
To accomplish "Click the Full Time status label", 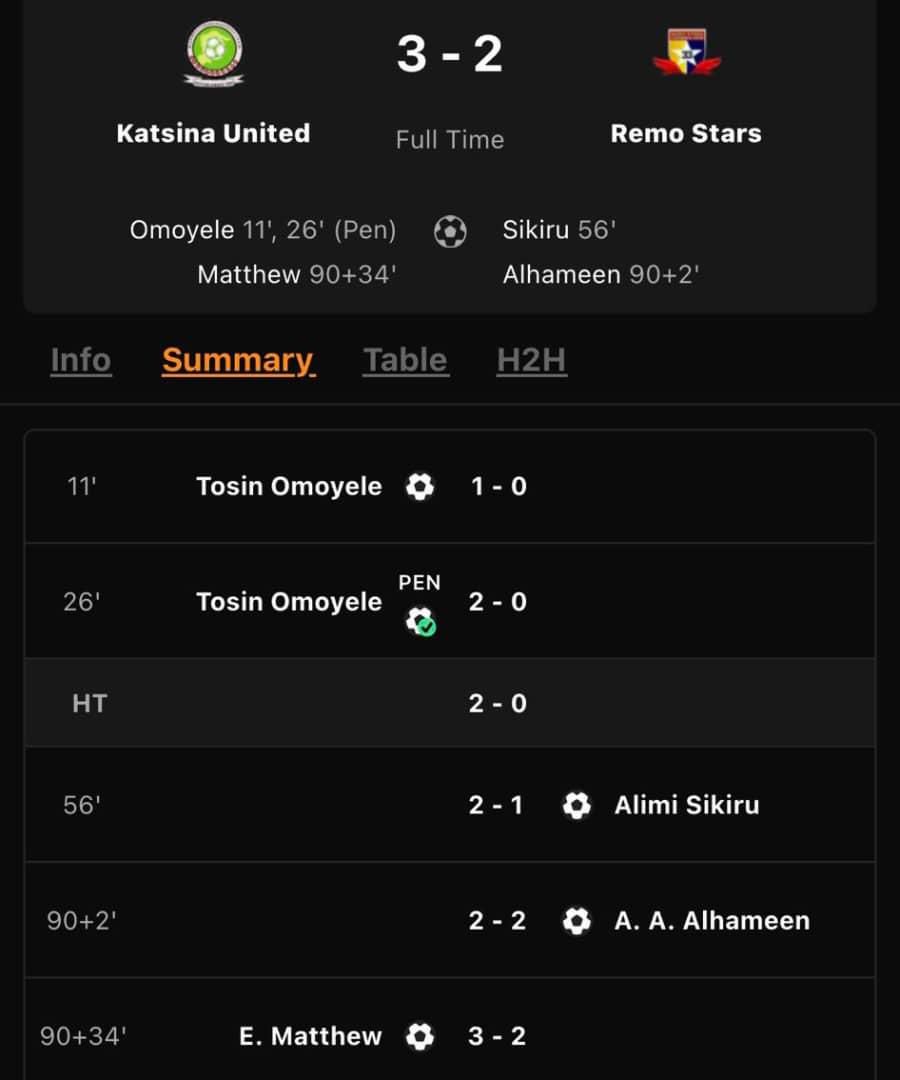I will click(x=449, y=140).
